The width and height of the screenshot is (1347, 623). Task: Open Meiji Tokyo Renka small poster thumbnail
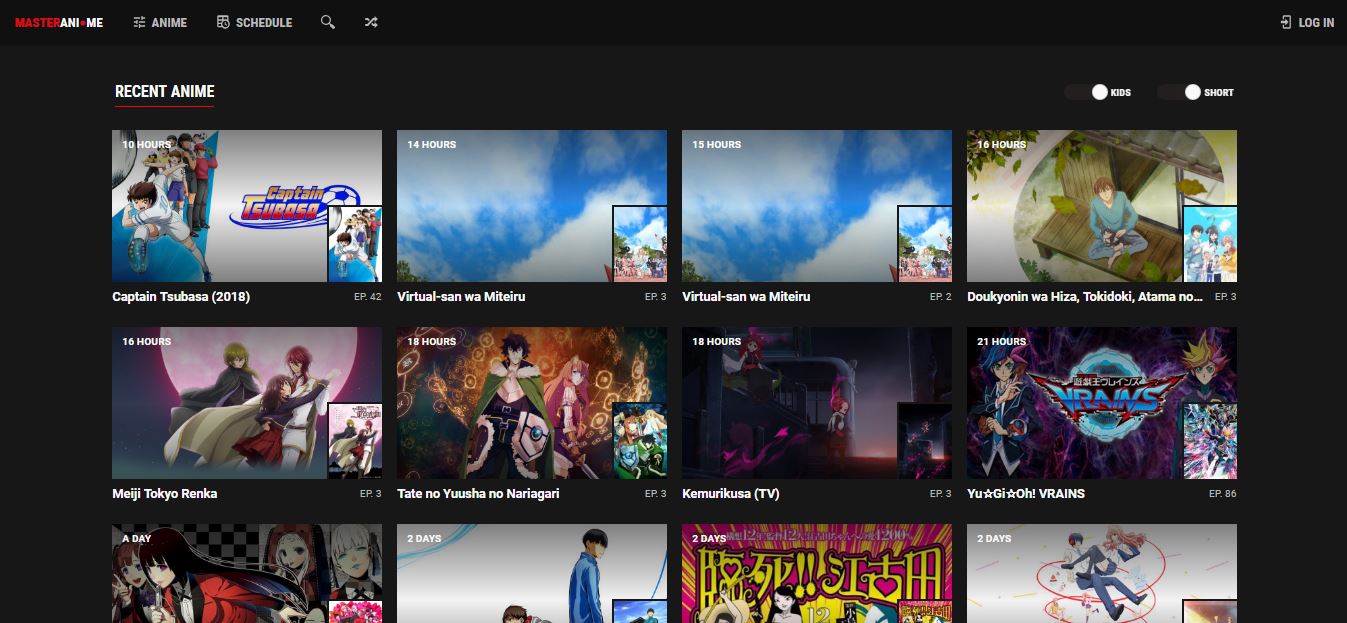[x=355, y=441]
